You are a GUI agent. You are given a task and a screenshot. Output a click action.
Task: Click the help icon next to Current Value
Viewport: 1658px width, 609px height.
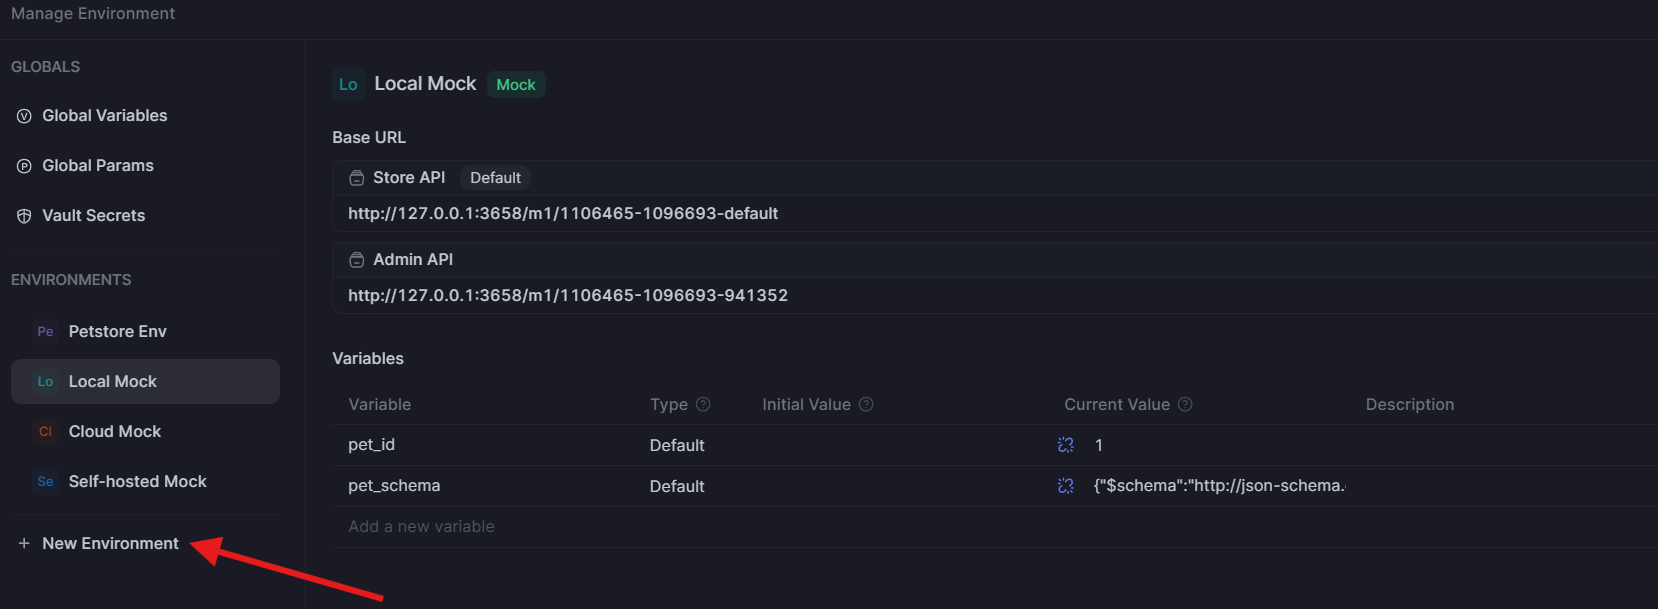click(x=1185, y=405)
